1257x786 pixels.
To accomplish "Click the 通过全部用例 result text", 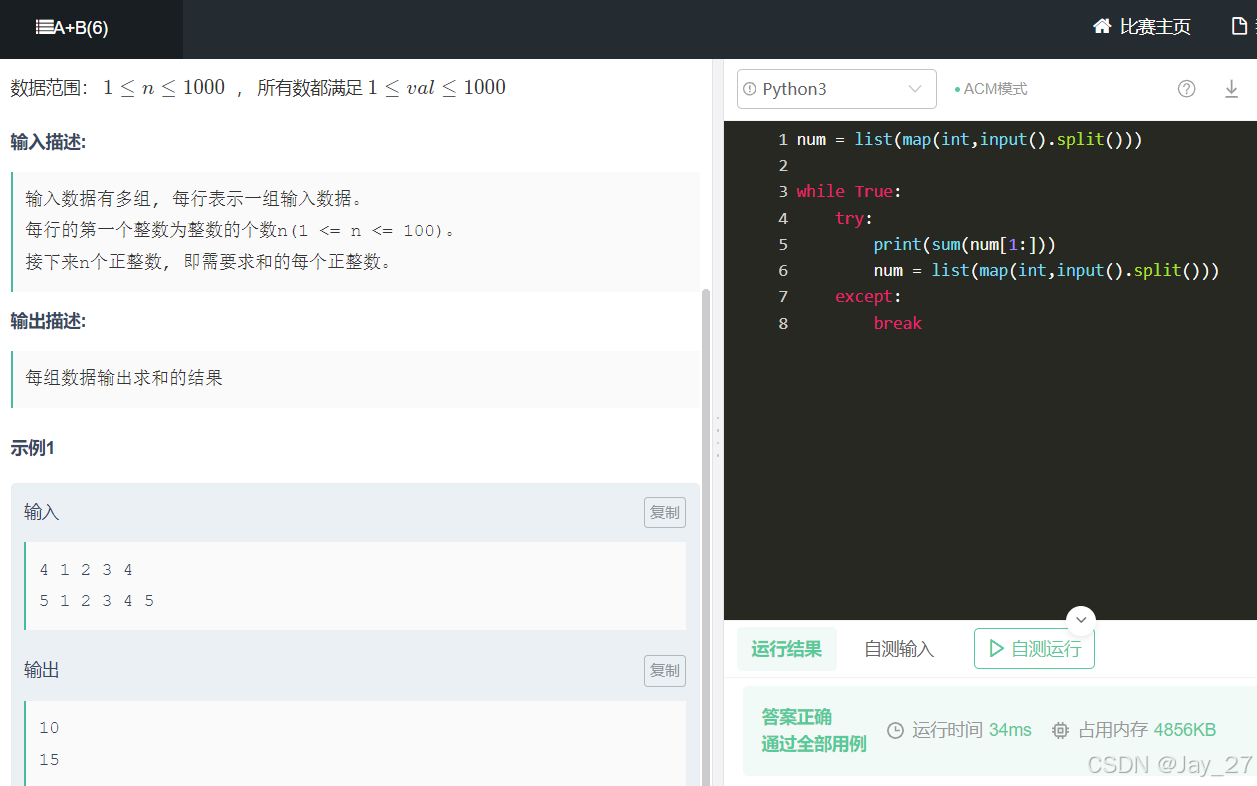I will (814, 744).
